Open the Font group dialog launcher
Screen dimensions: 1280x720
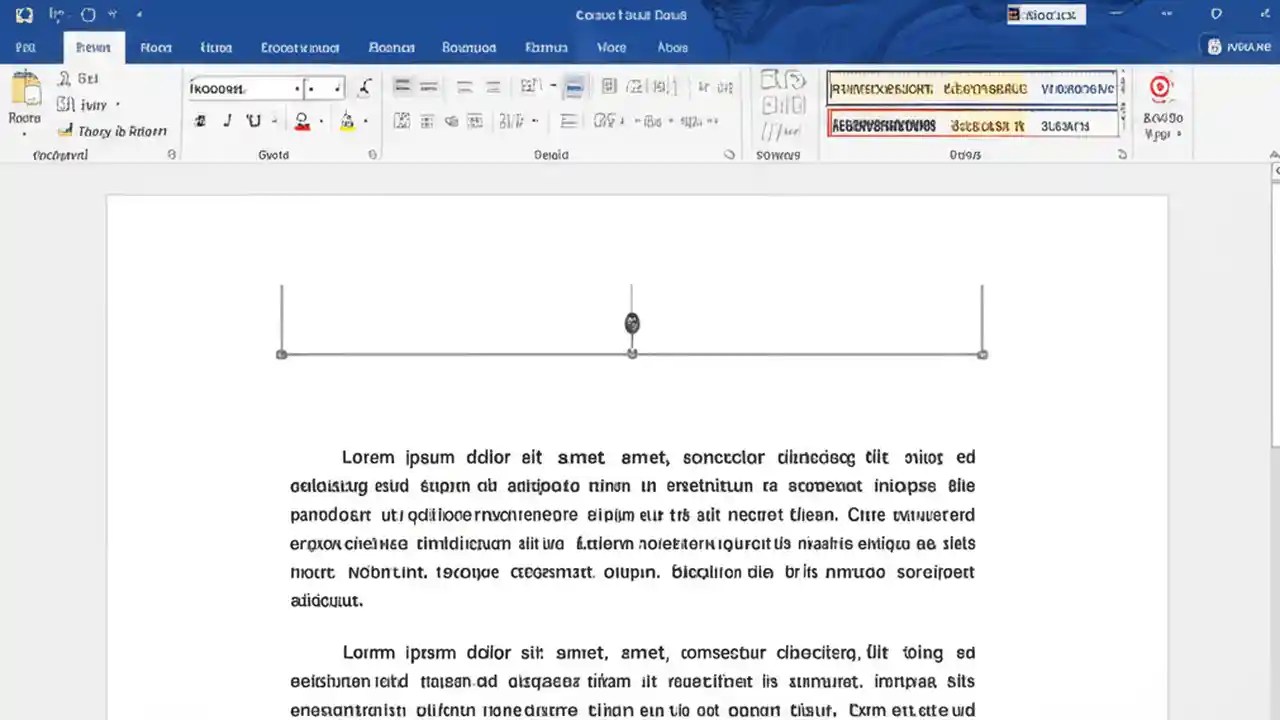point(371,155)
